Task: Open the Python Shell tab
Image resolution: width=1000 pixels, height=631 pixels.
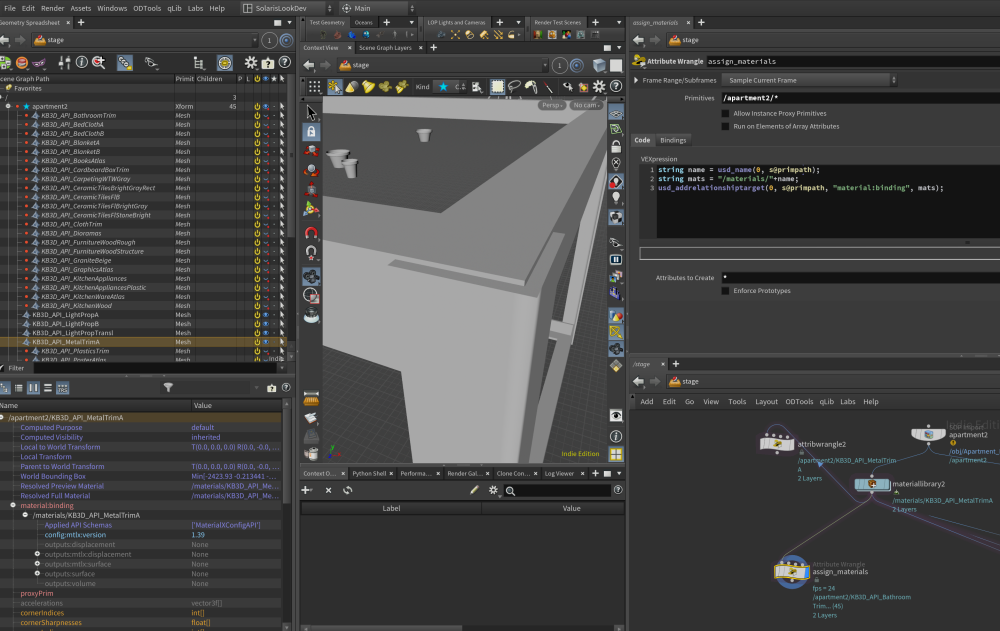Action: click(369, 473)
